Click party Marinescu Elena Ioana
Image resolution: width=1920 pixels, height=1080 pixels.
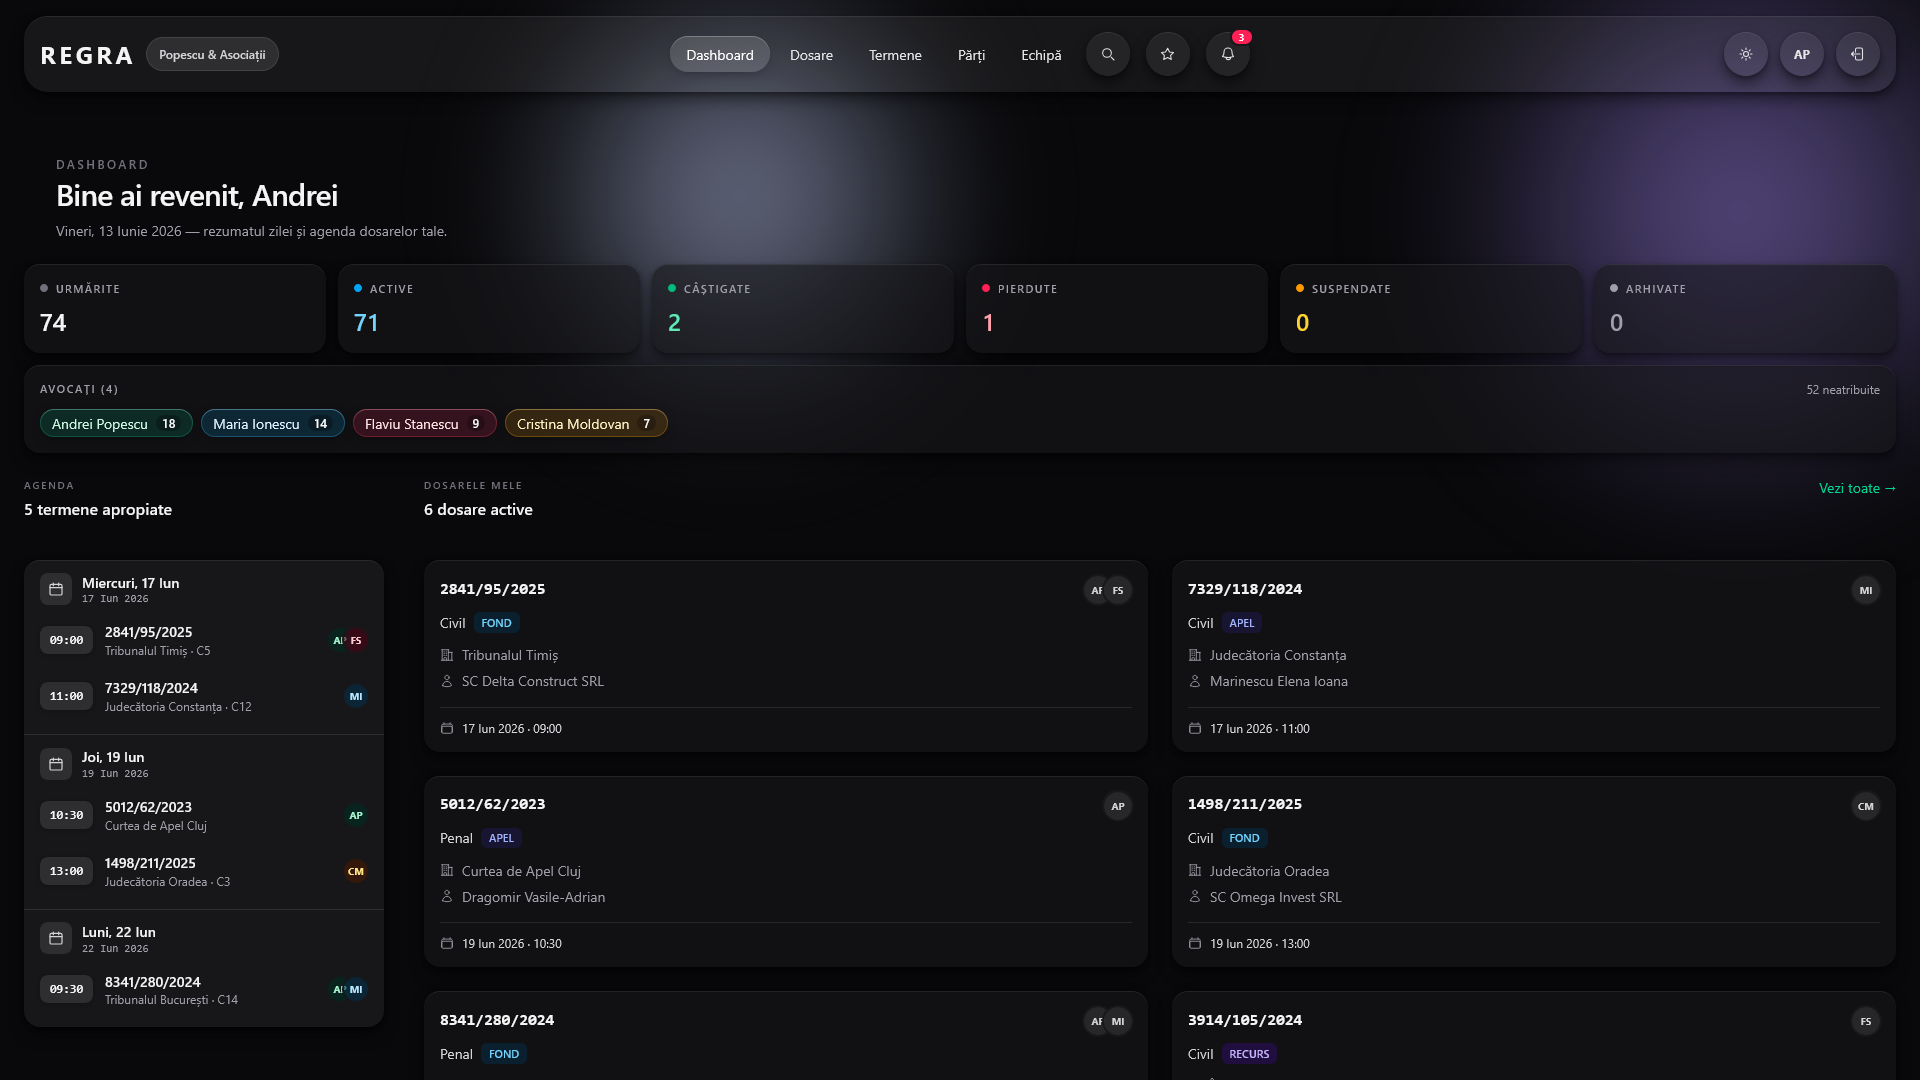tap(1279, 681)
